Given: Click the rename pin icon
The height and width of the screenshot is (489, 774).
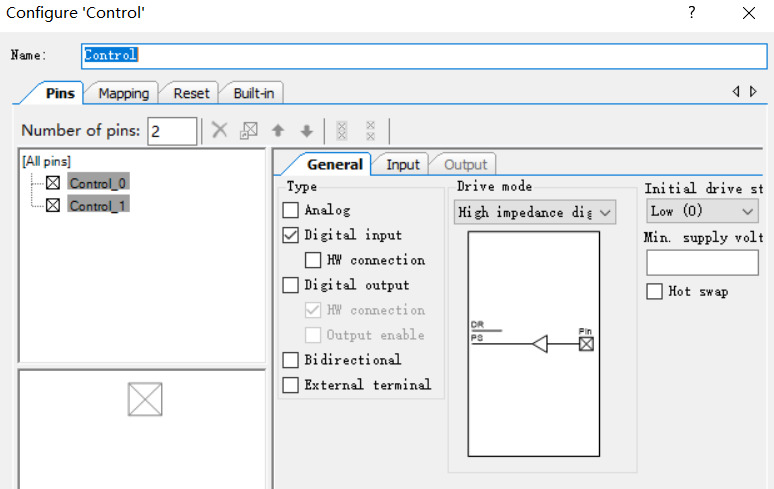Looking at the screenshot, I should click(249, 131).
